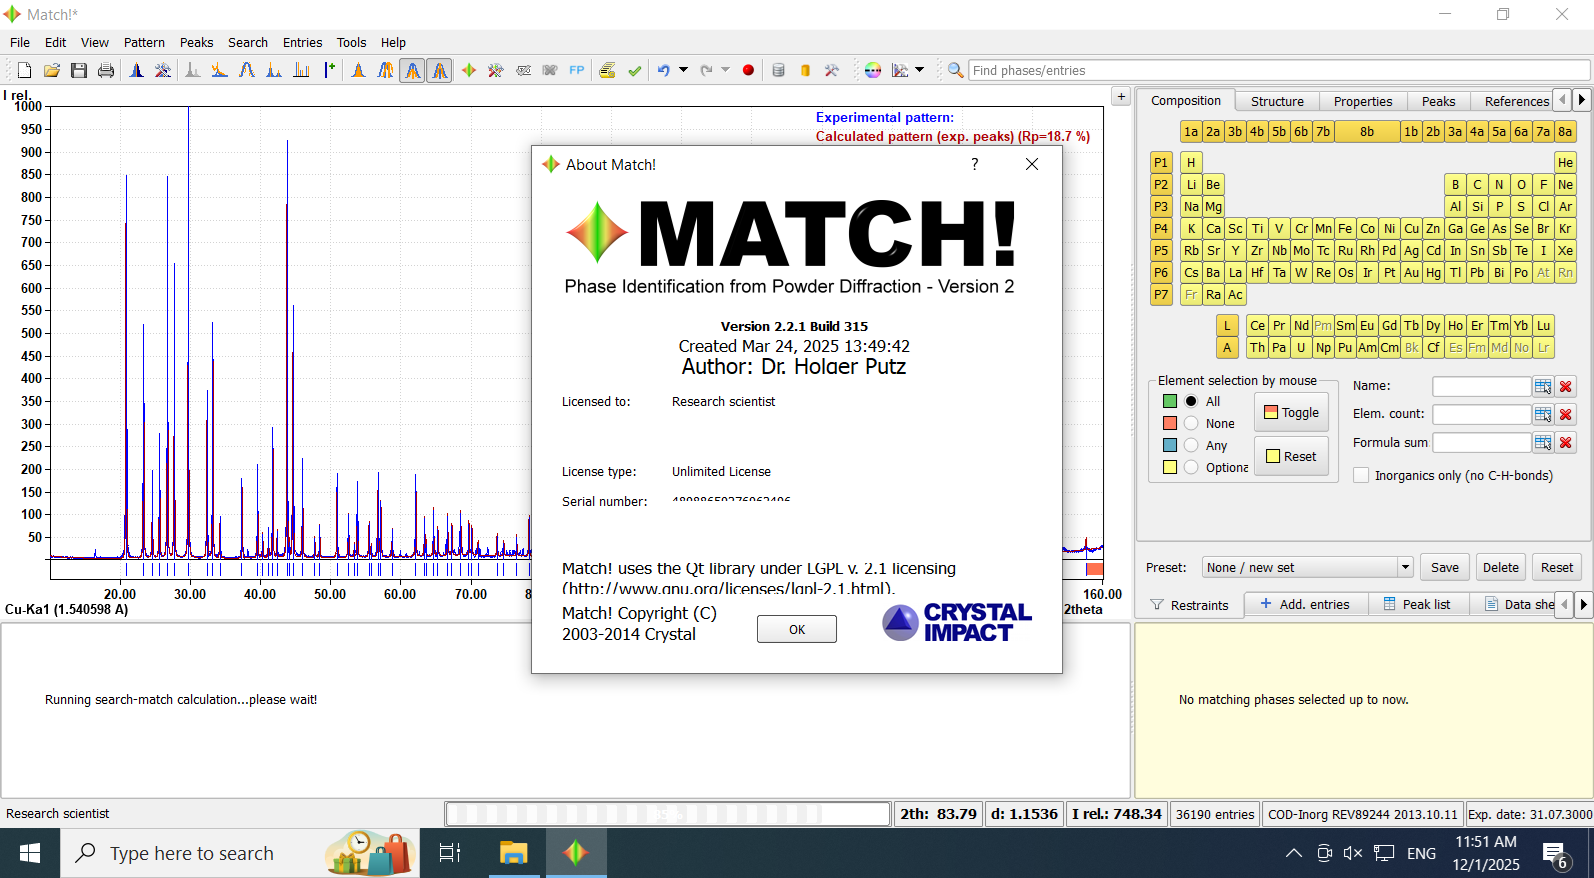Click the green All color swatch
1594x878 pixels.
tap(1170, 401)
